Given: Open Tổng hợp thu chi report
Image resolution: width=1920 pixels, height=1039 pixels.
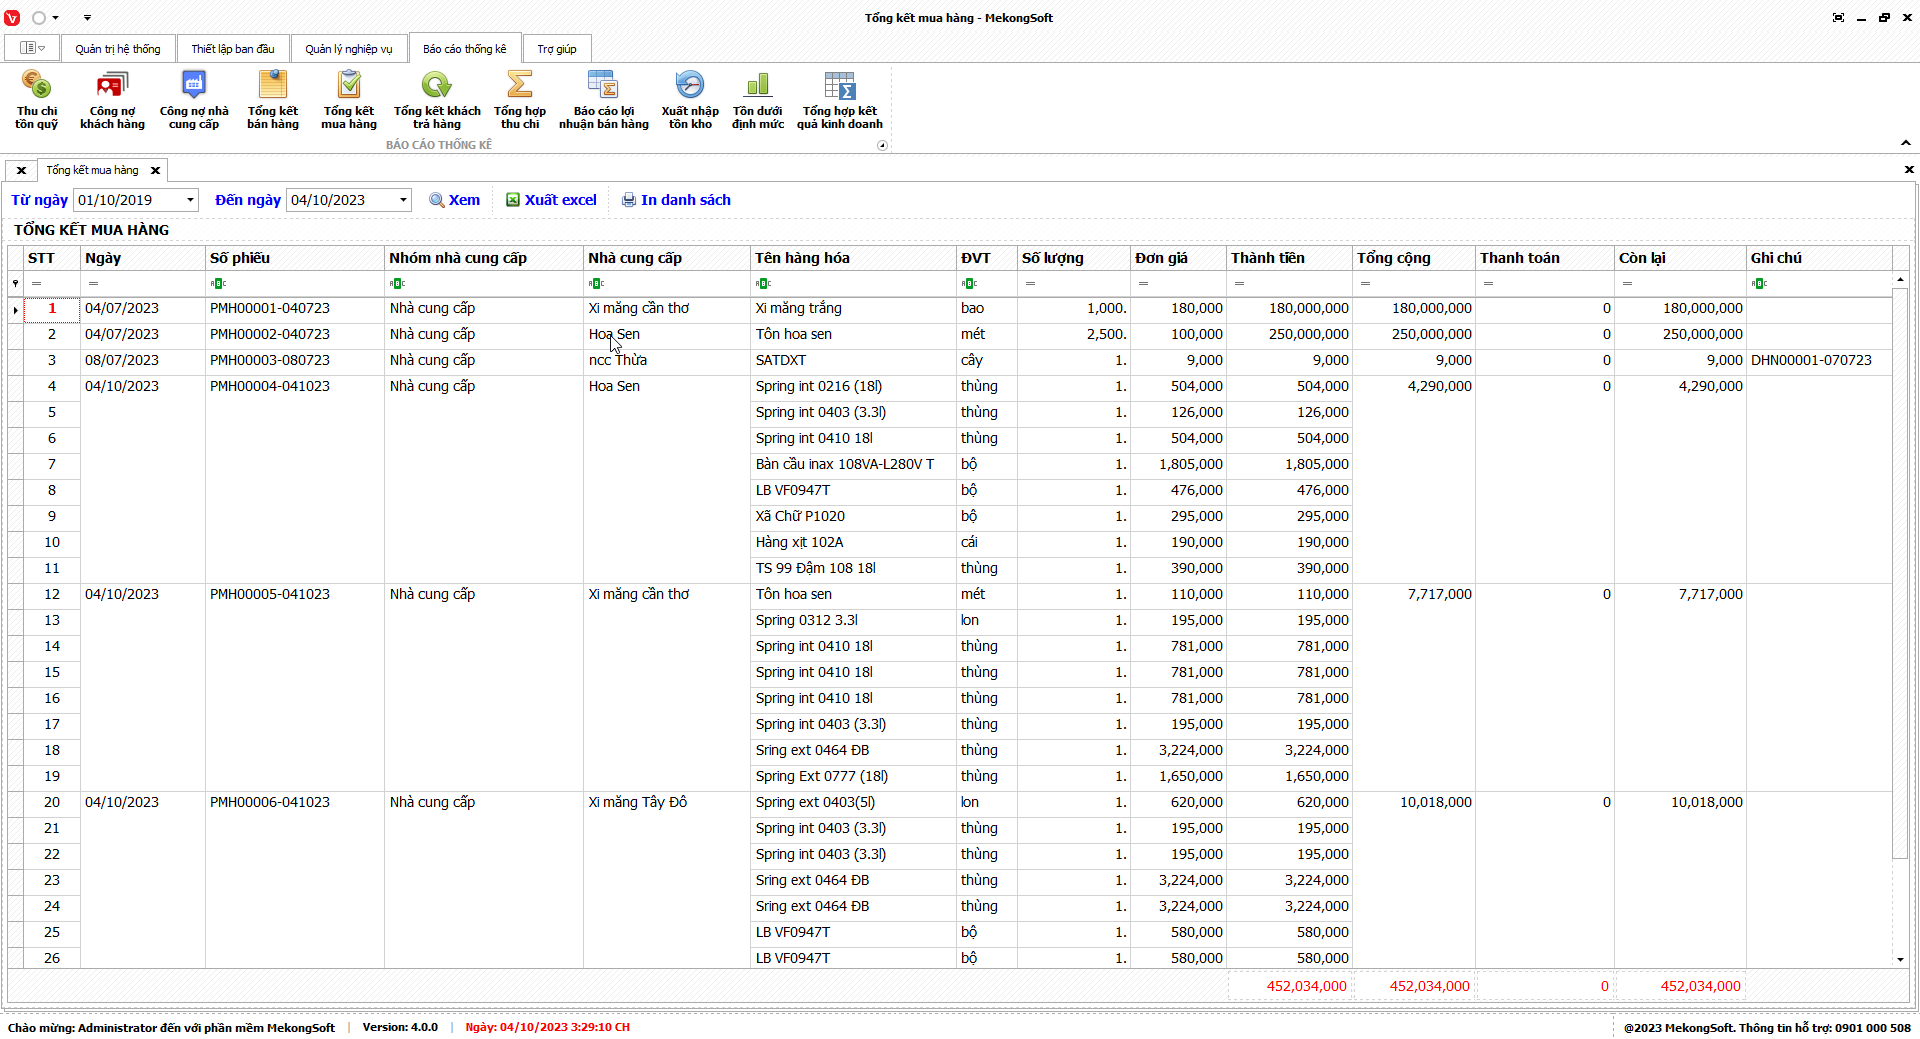Looking at the screenshot, I should pyautogui.click(x=520, y=99).
